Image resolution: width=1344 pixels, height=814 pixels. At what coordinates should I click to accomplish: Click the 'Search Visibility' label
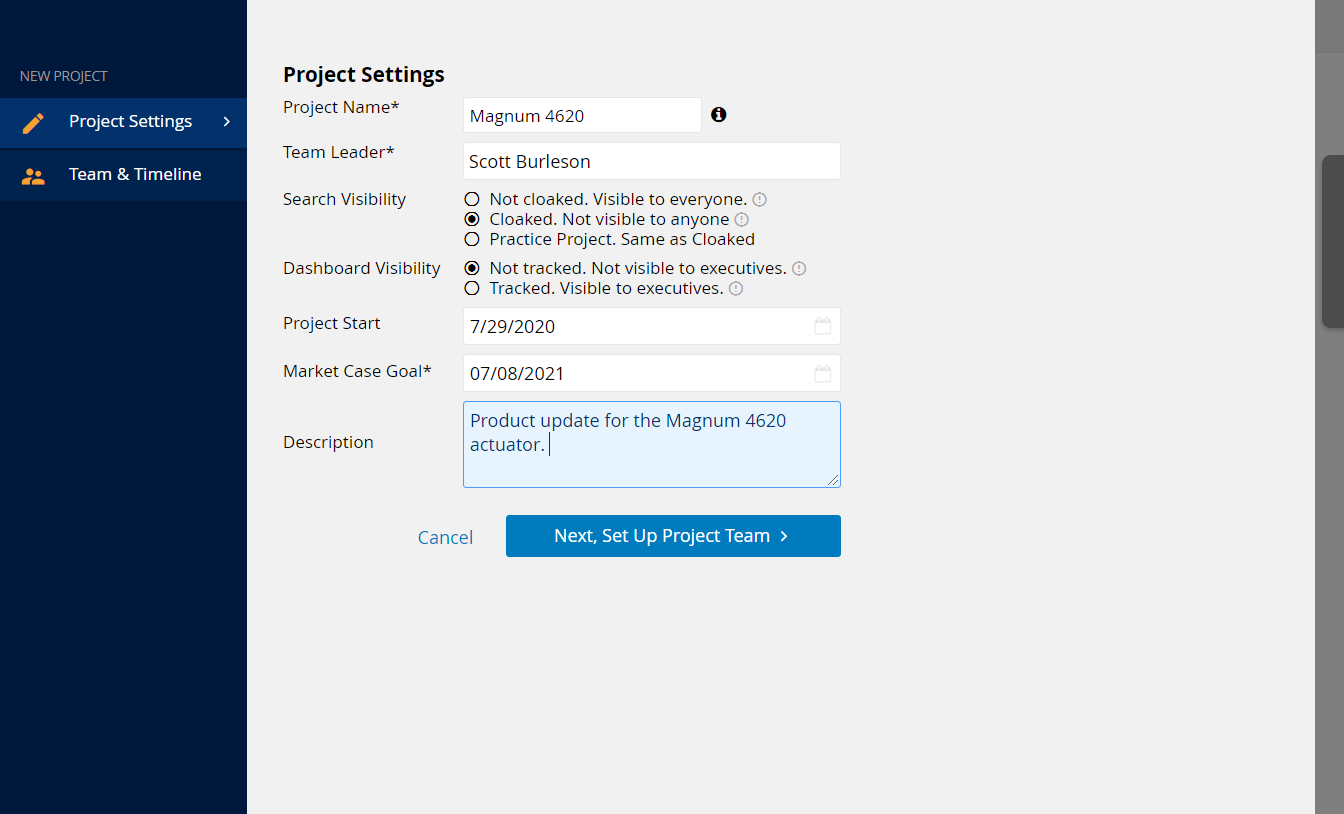point(344,199)
